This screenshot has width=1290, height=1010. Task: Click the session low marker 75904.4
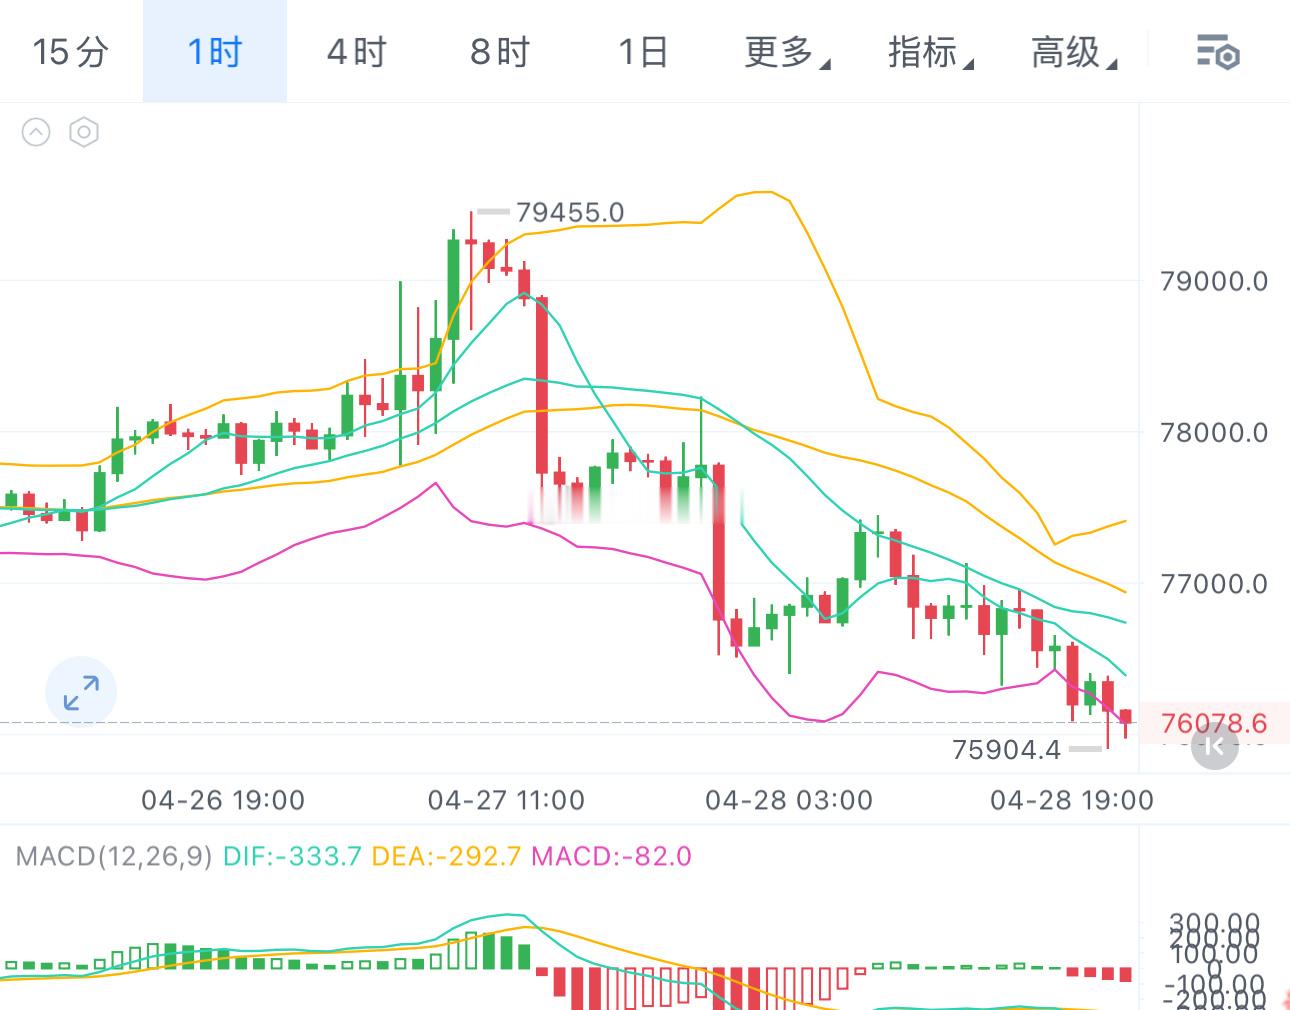1006,749
